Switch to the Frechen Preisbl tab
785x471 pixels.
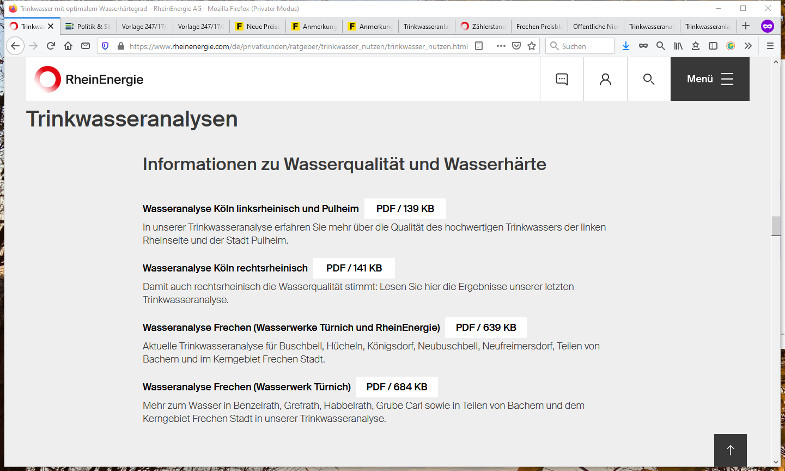[539, 26]
